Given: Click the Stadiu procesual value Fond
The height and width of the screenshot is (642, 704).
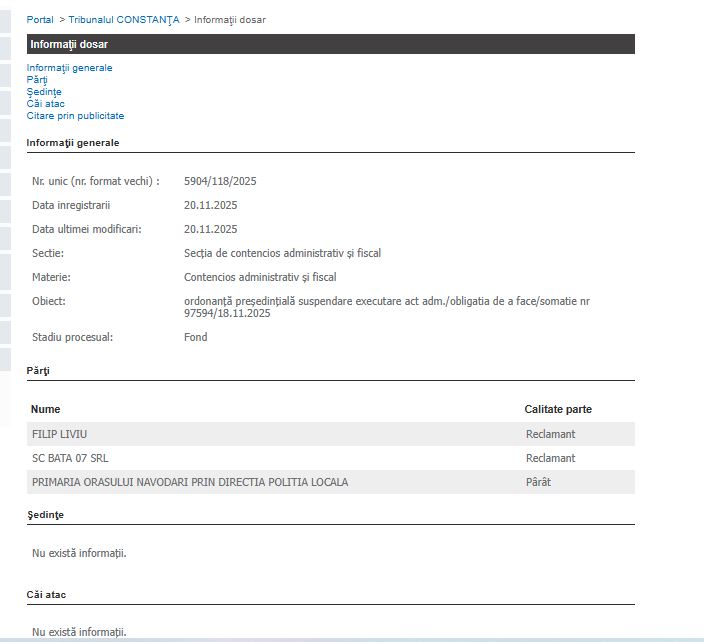Looking at the screenshot, I should point(196,337).
